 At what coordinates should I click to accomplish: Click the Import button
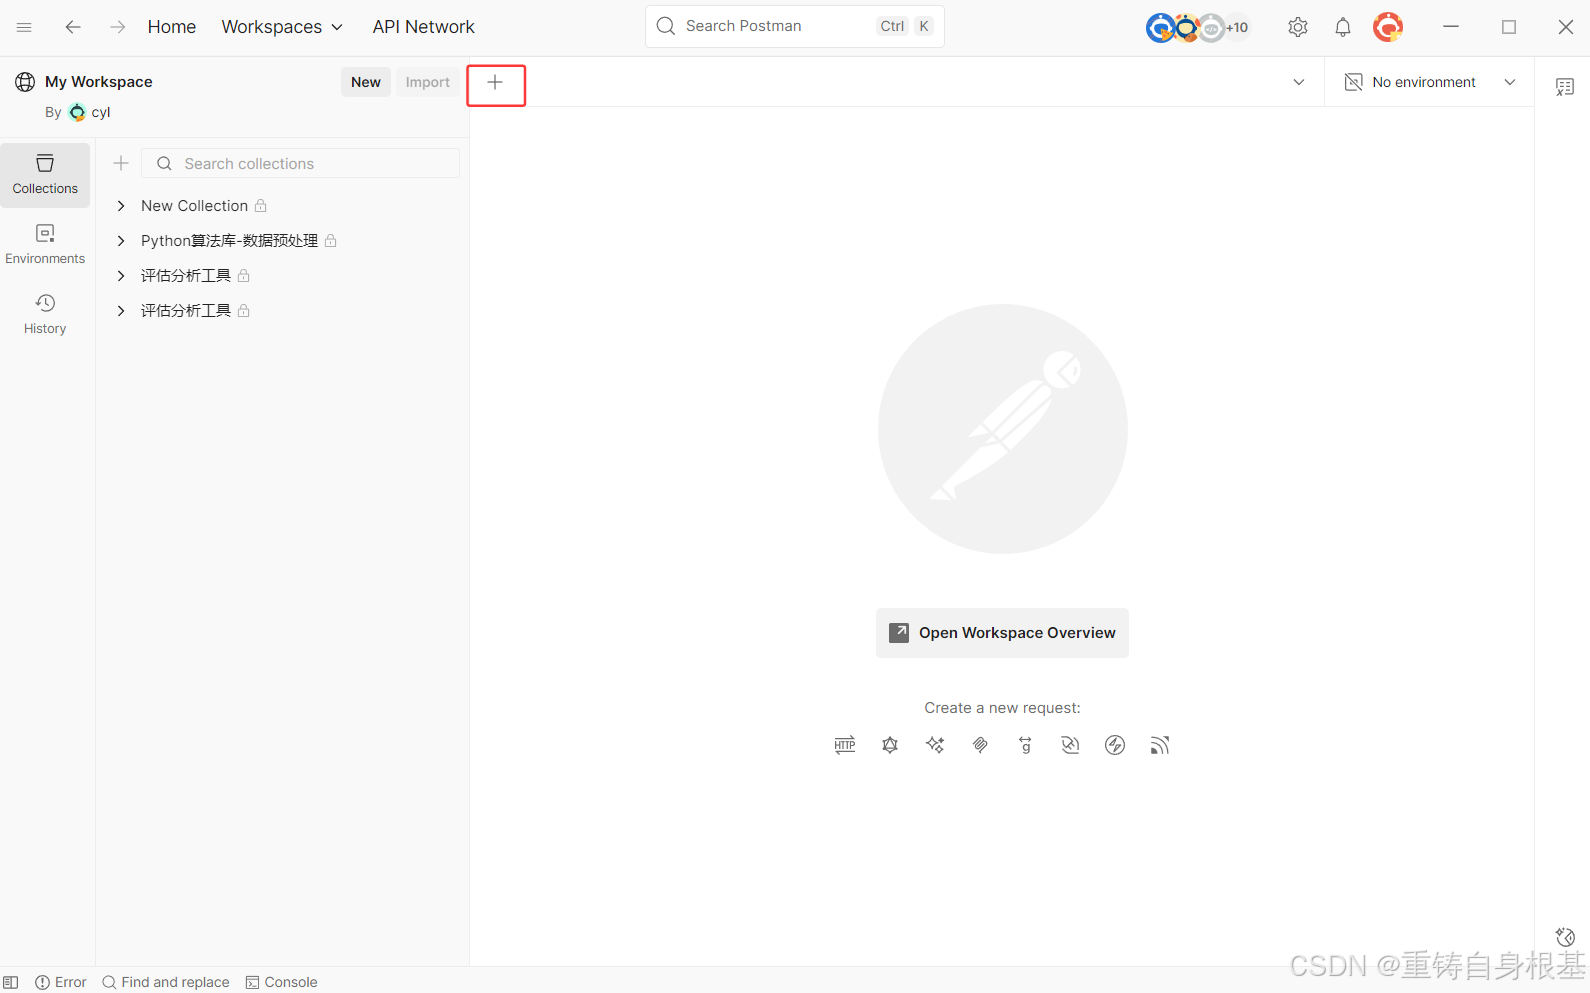click(428, 82)
